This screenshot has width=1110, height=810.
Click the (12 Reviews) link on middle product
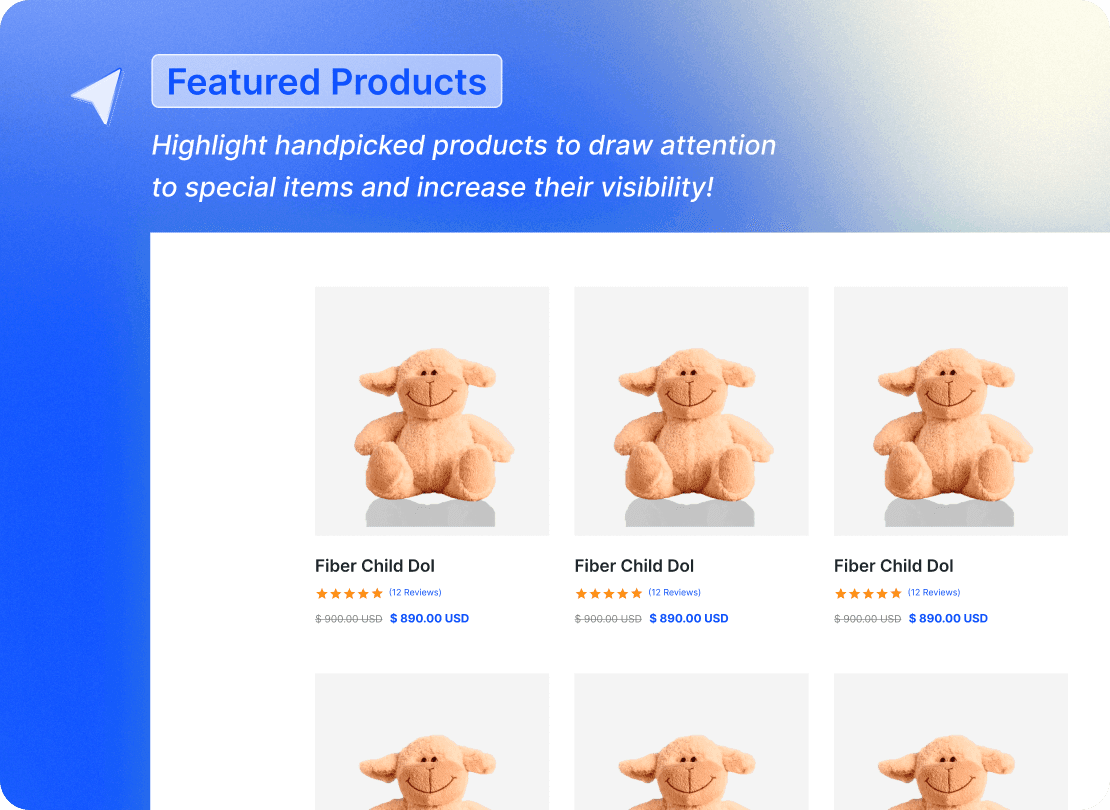click(x=675, y=592)
